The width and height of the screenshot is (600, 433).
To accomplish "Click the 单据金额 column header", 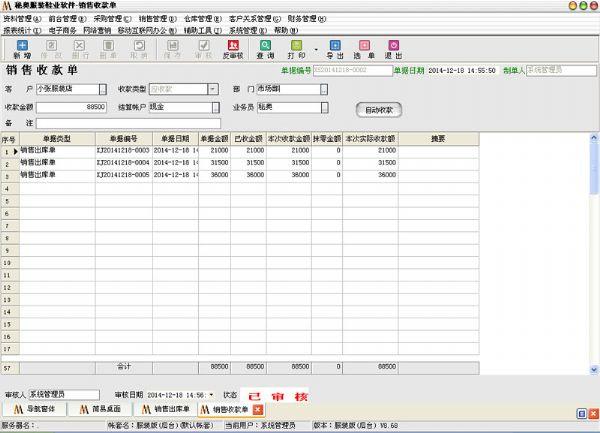I will click(x=214, y=139).
